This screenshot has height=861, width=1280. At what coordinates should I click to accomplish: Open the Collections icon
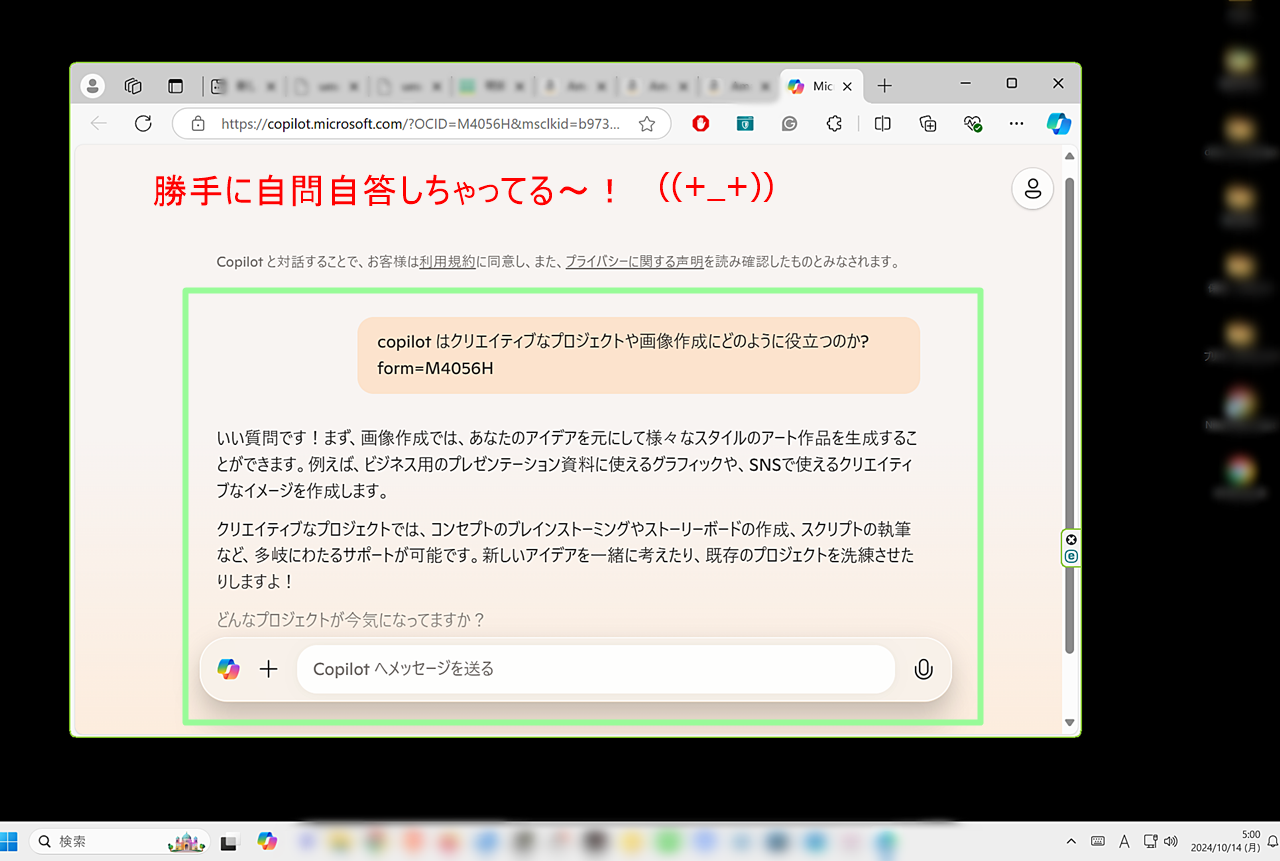click(928, 124)
